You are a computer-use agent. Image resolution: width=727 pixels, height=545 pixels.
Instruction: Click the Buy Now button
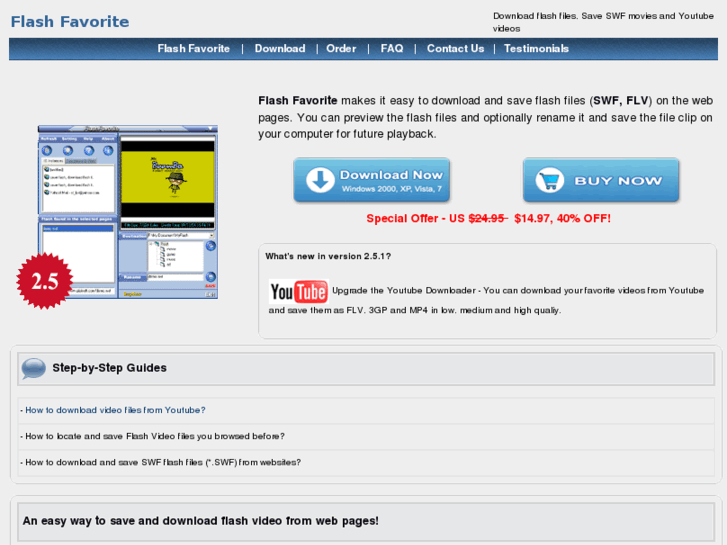[601, 180]
